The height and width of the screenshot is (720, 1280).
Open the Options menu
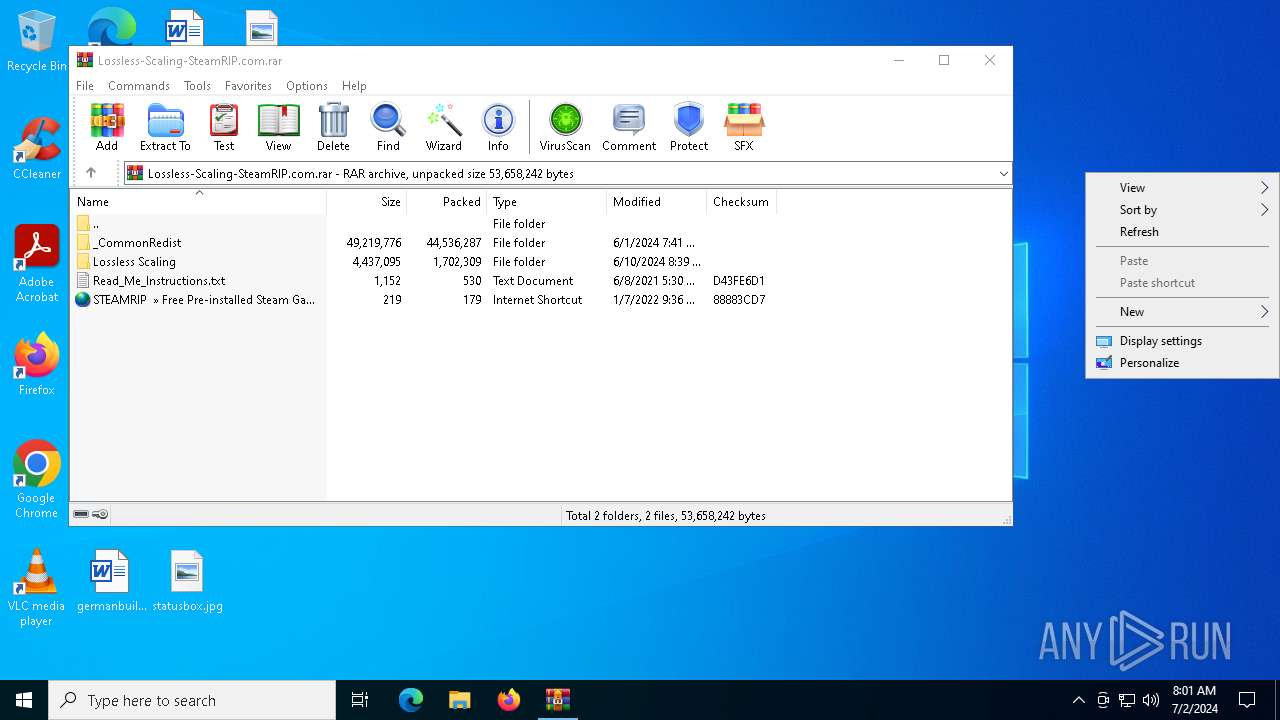coord(306,86)
